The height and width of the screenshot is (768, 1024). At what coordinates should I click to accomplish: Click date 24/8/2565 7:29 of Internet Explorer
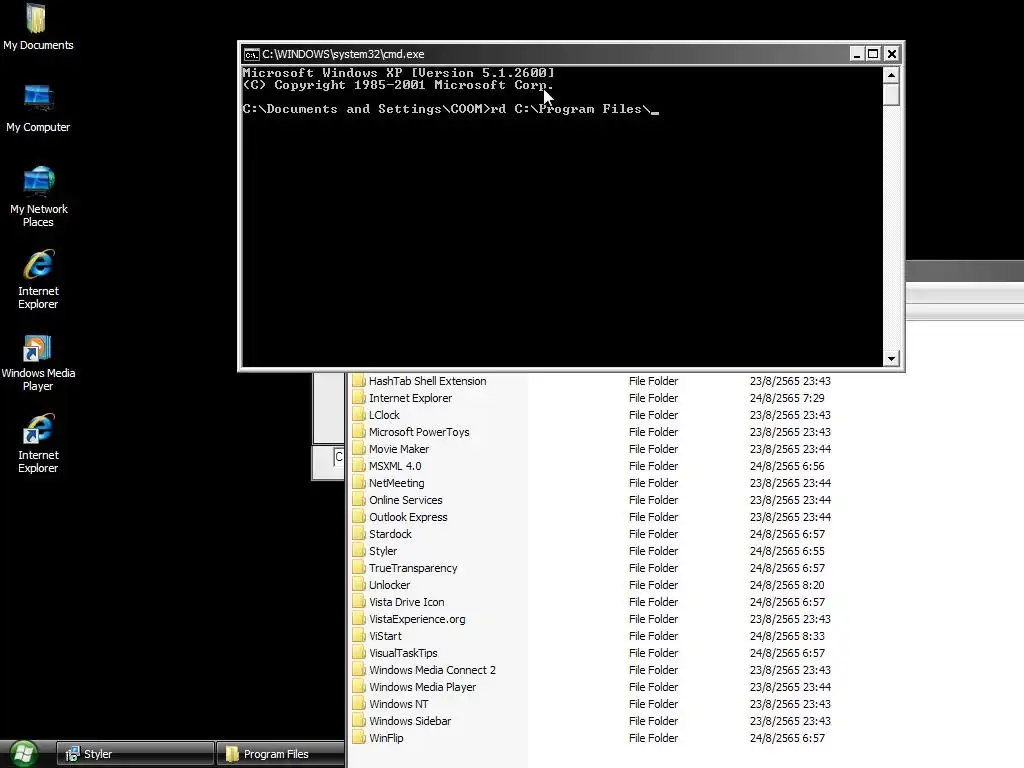point(787,398)
